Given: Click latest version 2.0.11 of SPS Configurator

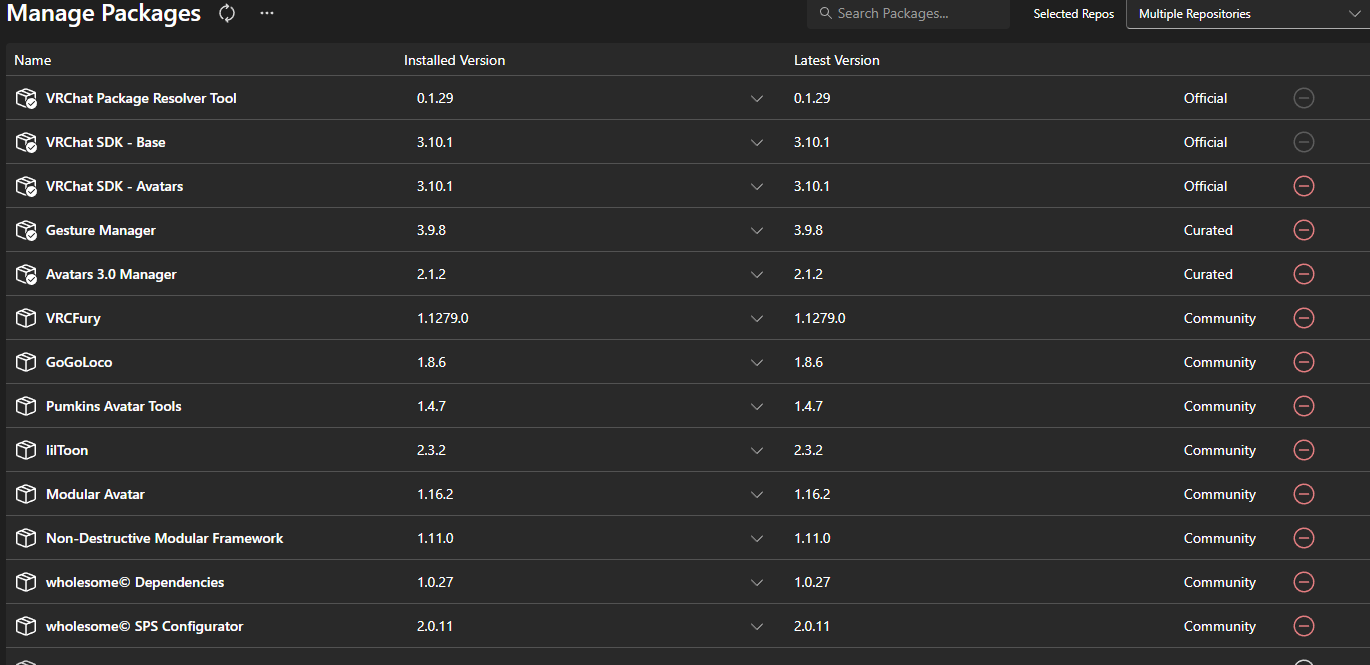Looking at the screenshot, I should point(812,626).
